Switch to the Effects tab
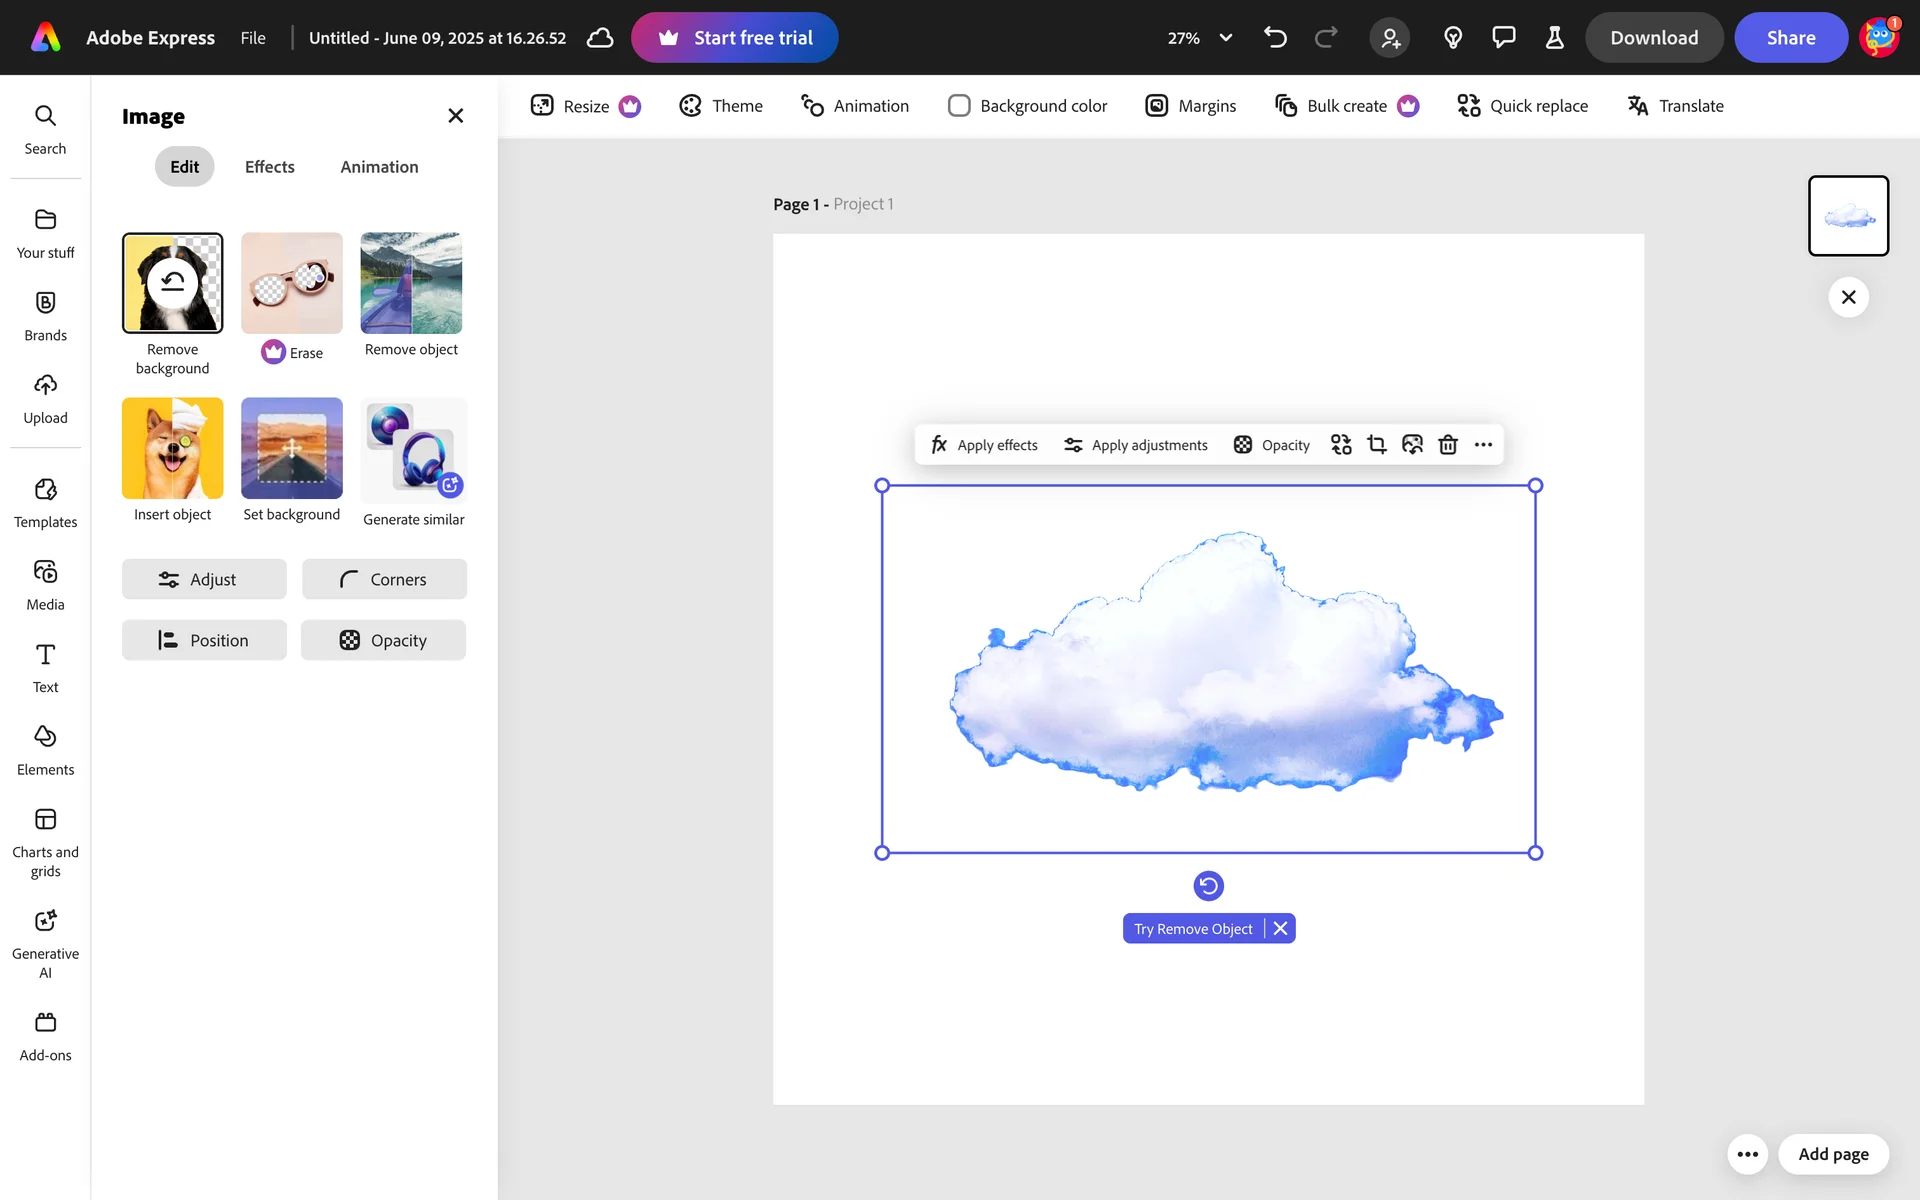This screenshot has height=1200, width=1920. pyautogui.click(x=269, y=167)
